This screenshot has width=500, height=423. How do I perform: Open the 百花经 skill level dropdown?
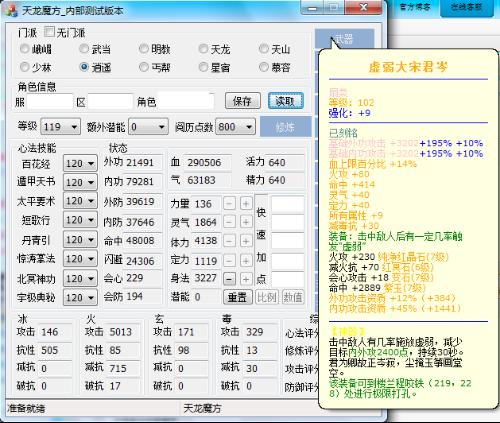click(x=80, y=163)
